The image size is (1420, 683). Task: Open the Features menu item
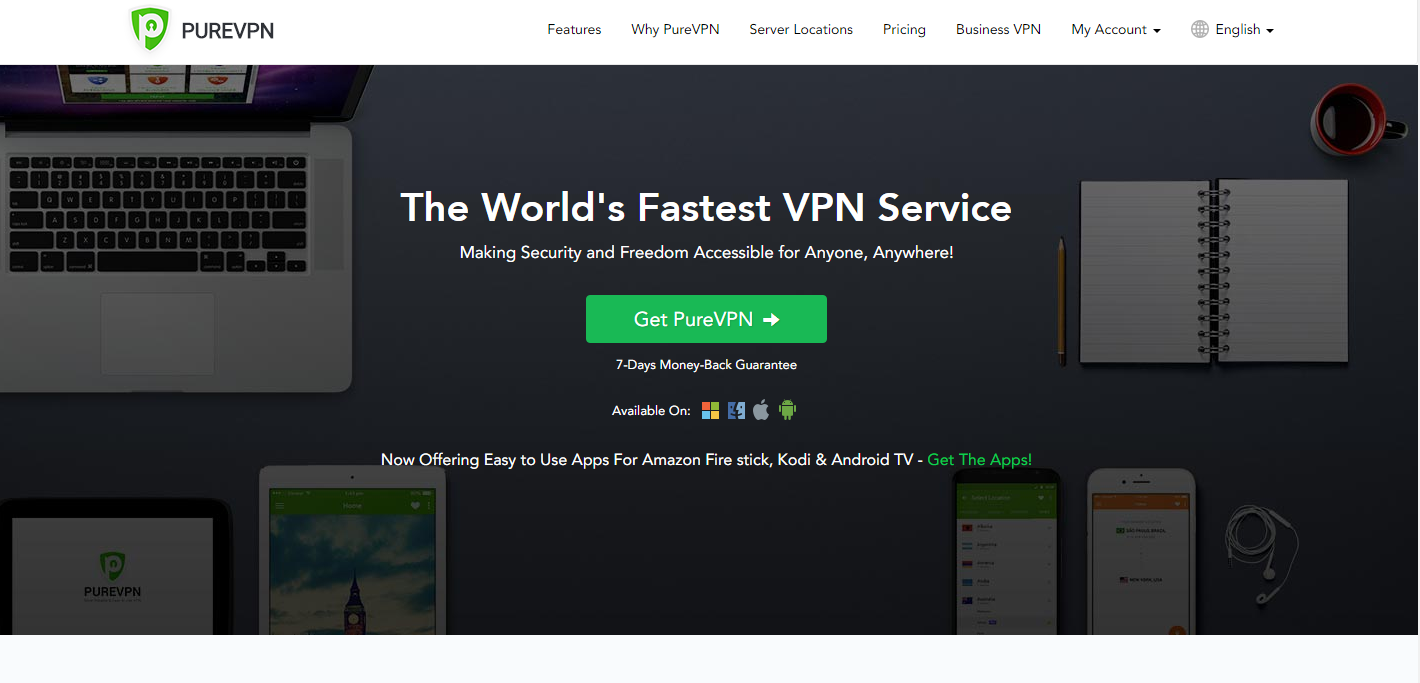point(574,30)
